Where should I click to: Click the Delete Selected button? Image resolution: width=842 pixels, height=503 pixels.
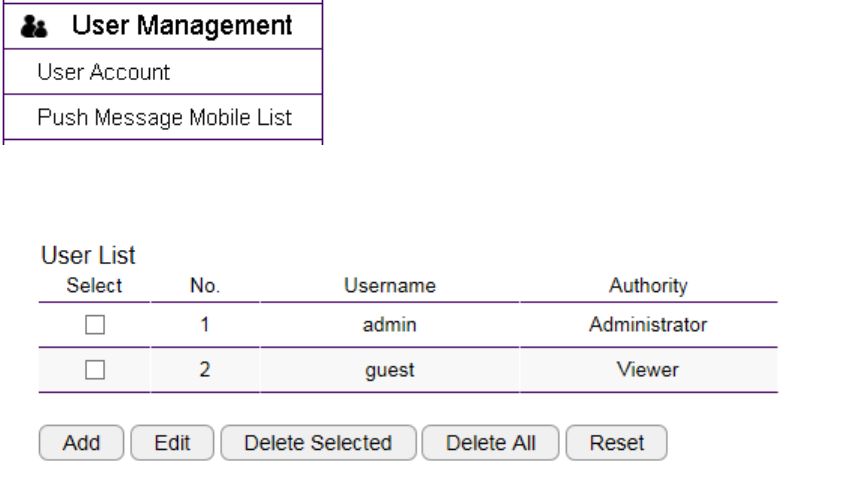[318, 443]
